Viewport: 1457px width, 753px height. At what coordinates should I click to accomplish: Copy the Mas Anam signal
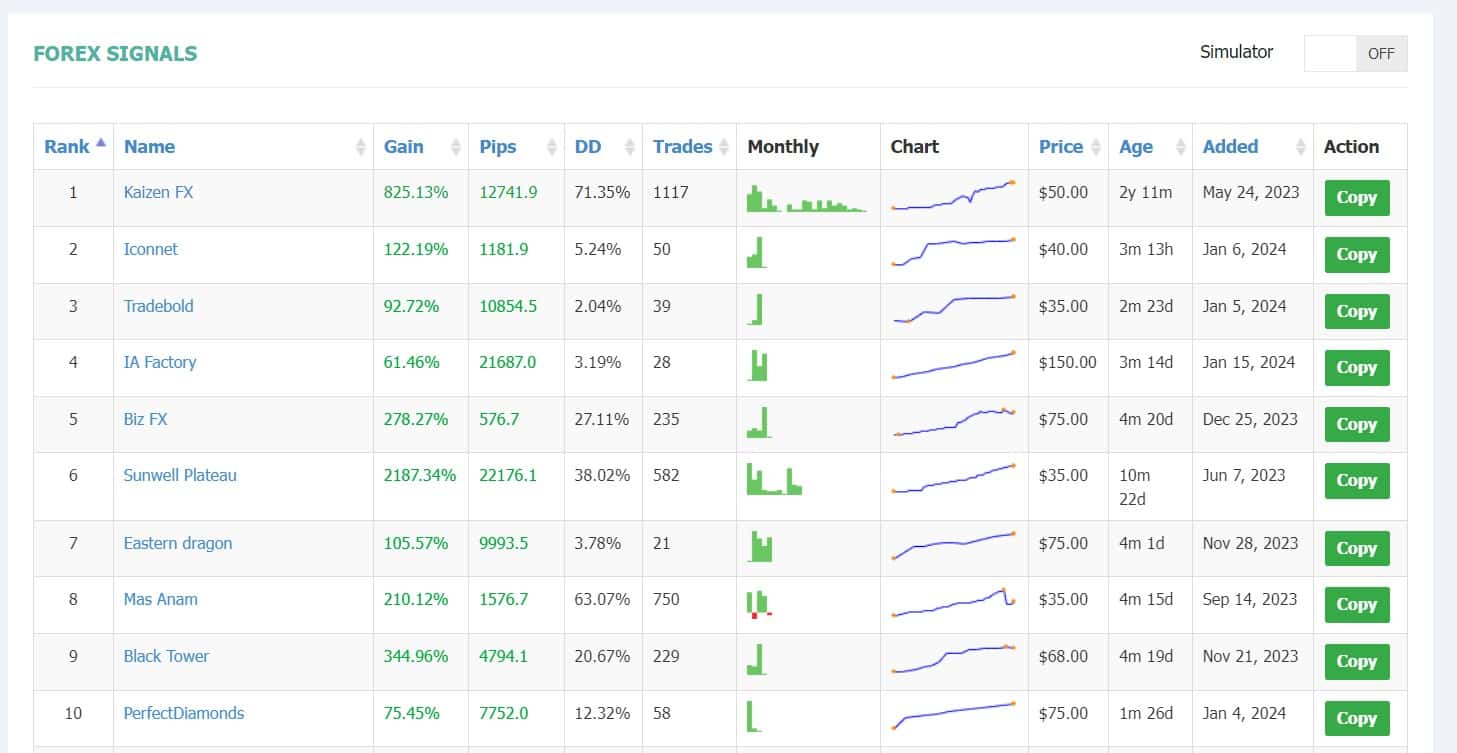[1357, 605]
